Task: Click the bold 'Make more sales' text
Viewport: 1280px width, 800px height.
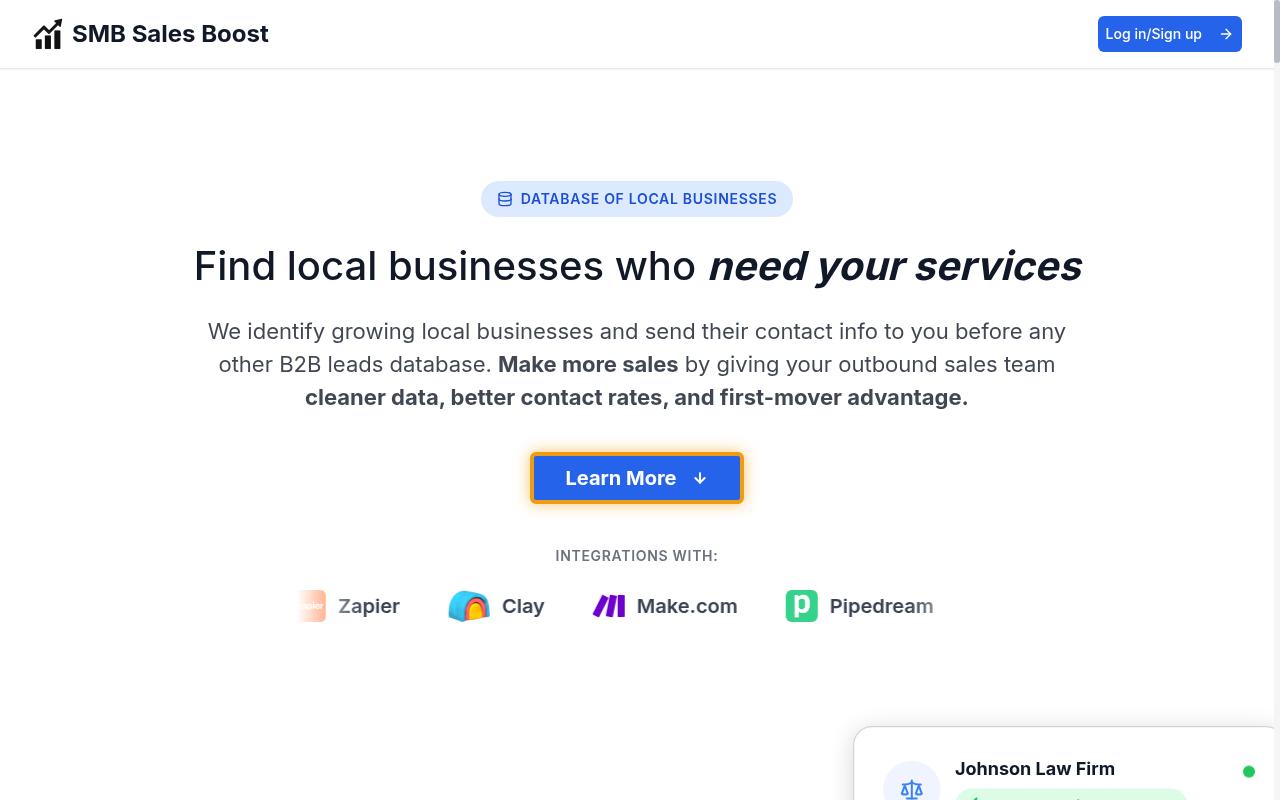Action: click(x=588, y=364)
